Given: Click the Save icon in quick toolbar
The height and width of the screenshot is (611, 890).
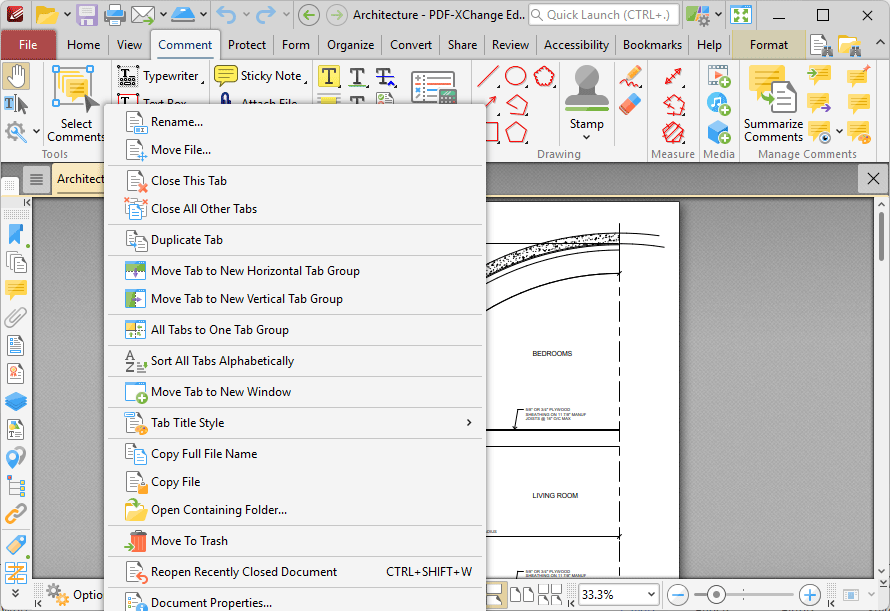Looking at the screenshot, I should coord(87,15).
